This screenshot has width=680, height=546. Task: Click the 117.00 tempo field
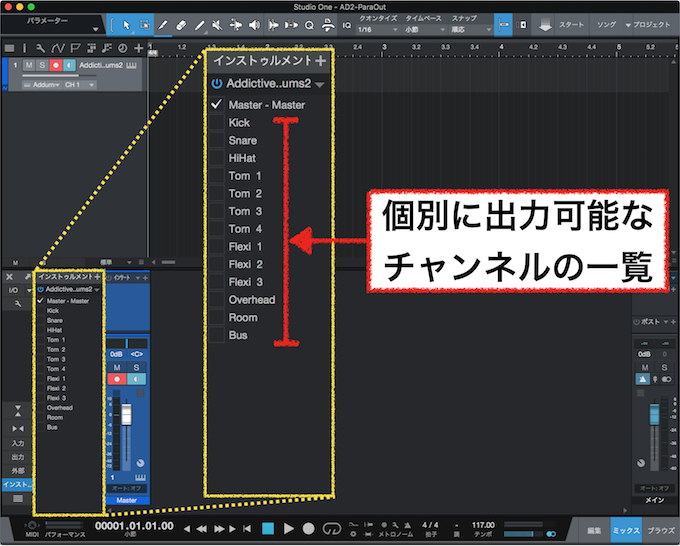(483, 525)
